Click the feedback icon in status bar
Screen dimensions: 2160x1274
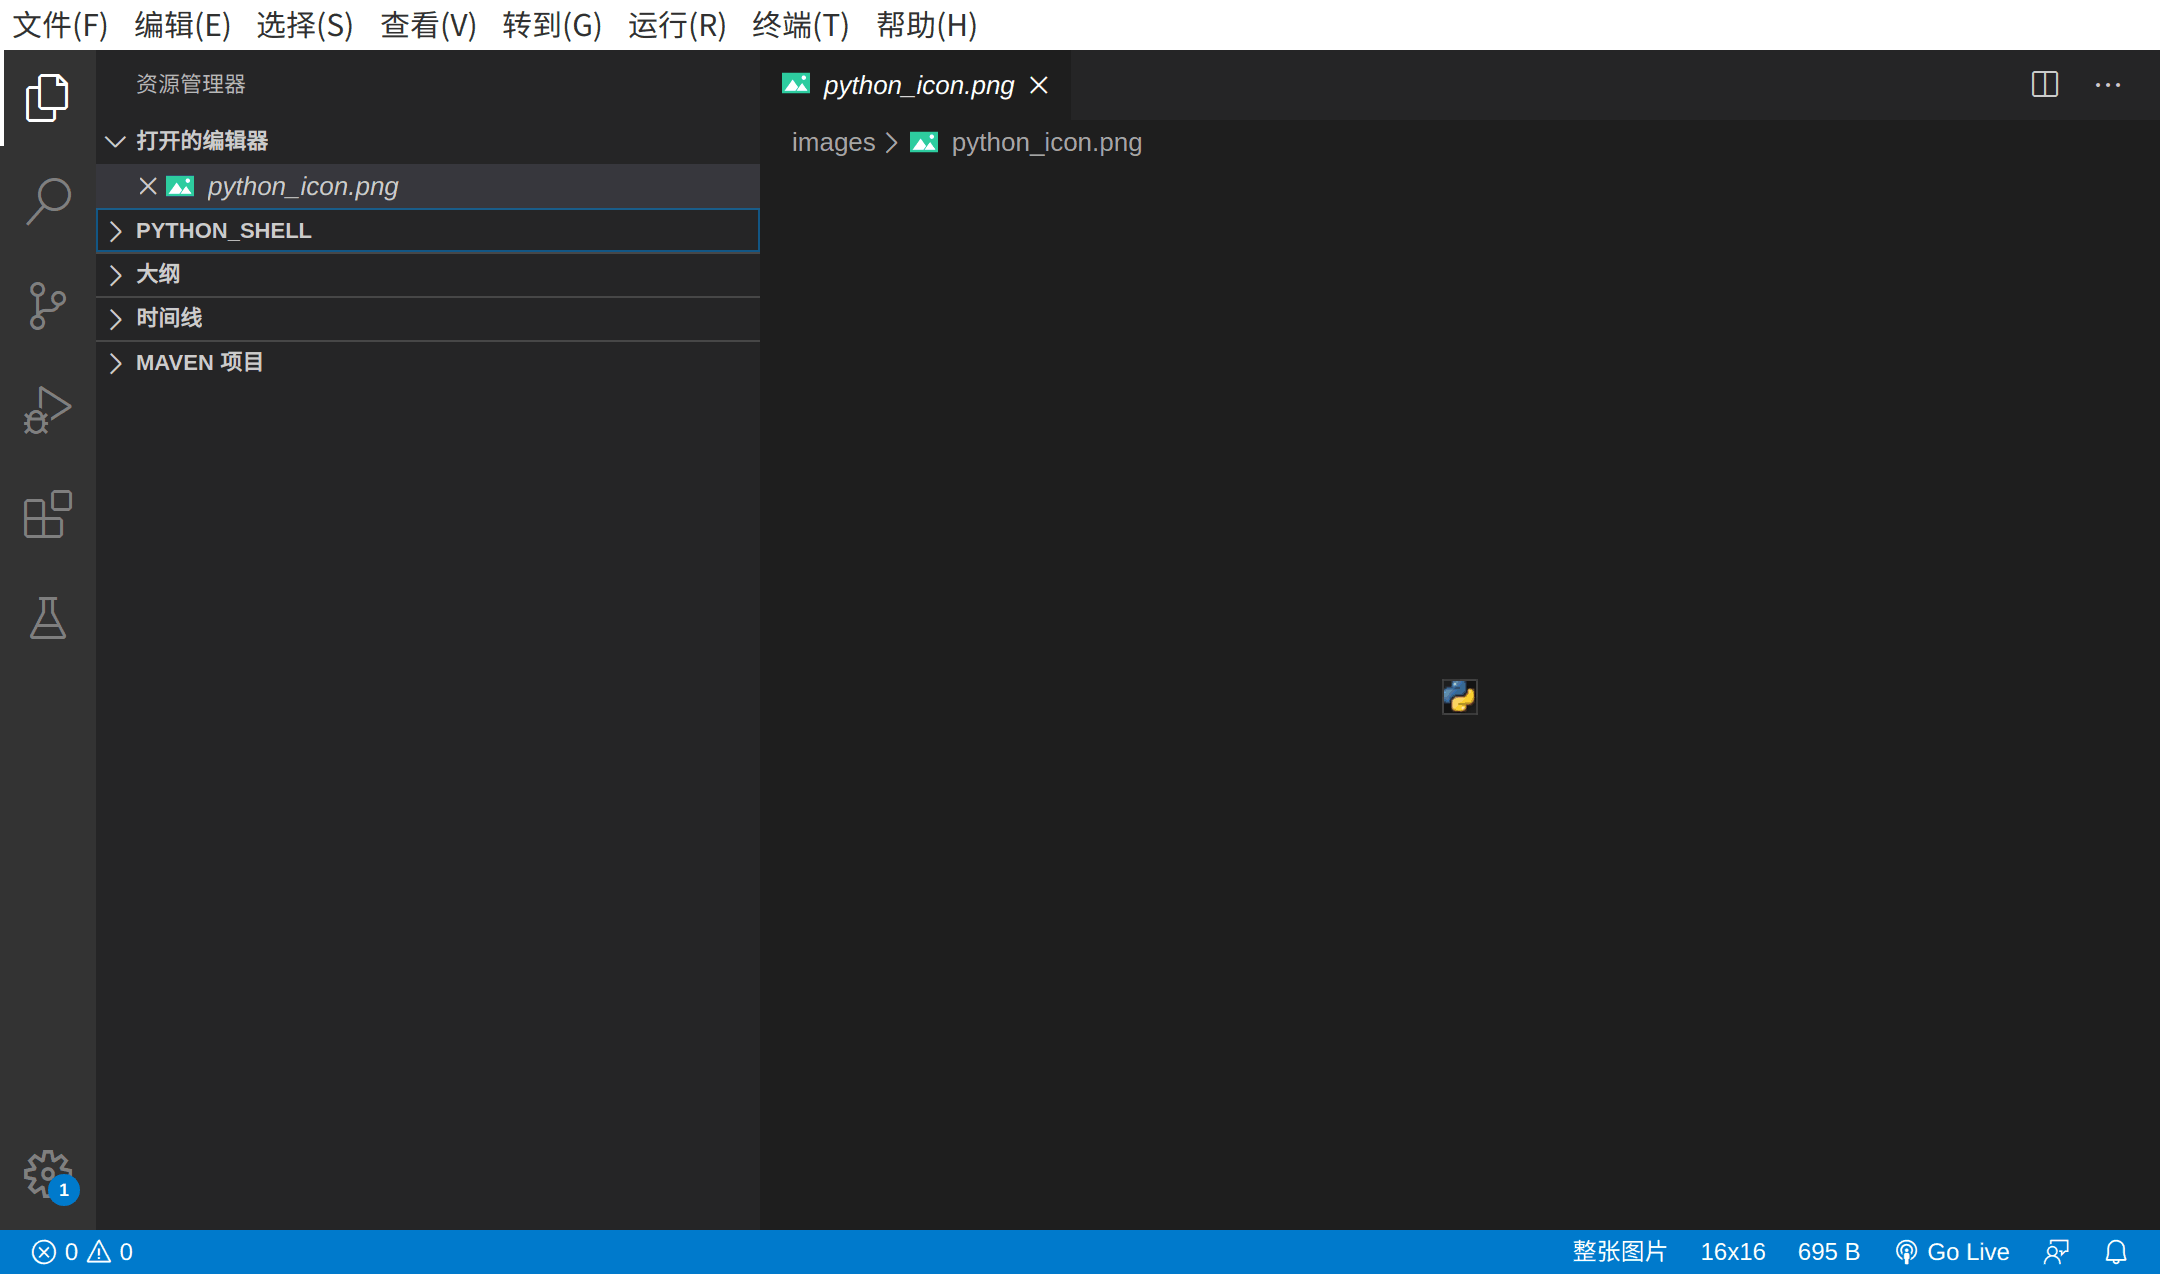coord(2056,1252)
